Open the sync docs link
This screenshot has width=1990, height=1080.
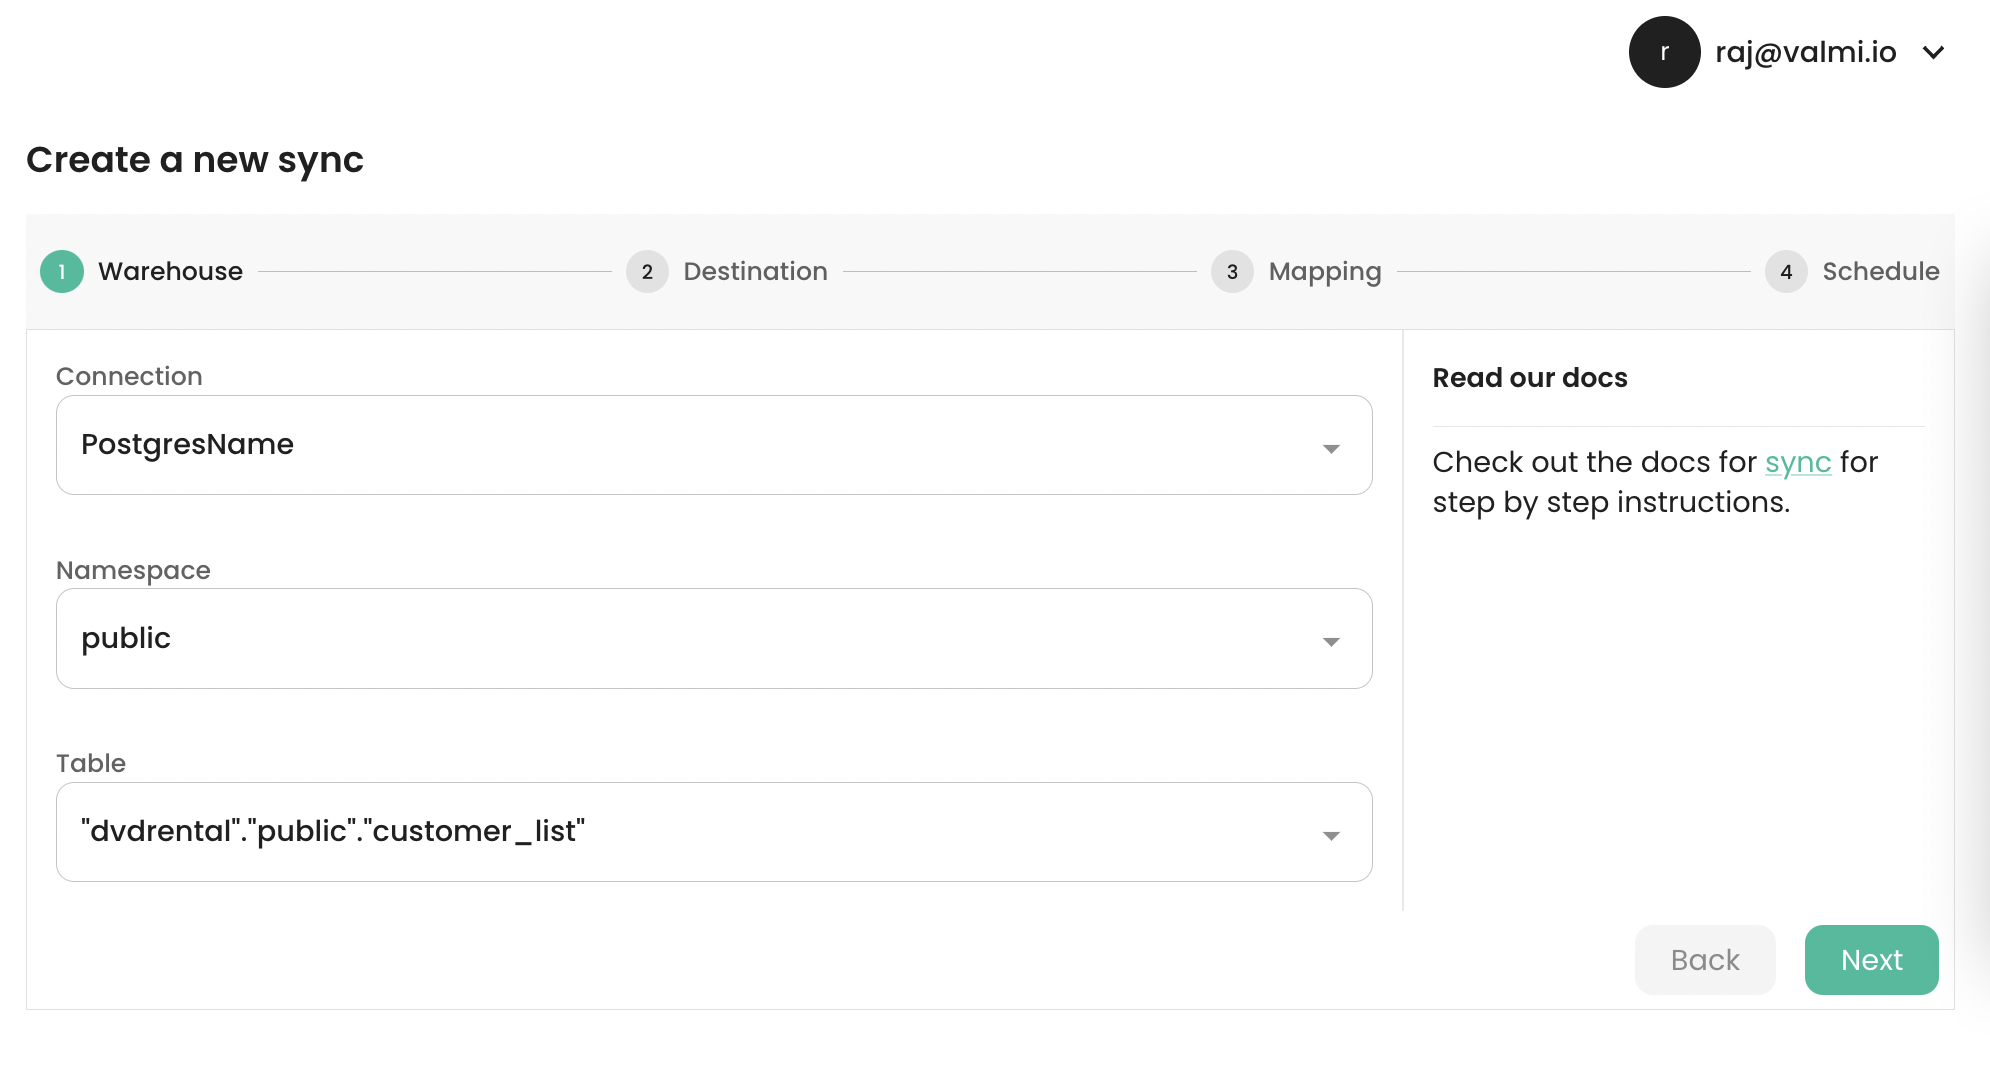click(x=1797, y=462)
